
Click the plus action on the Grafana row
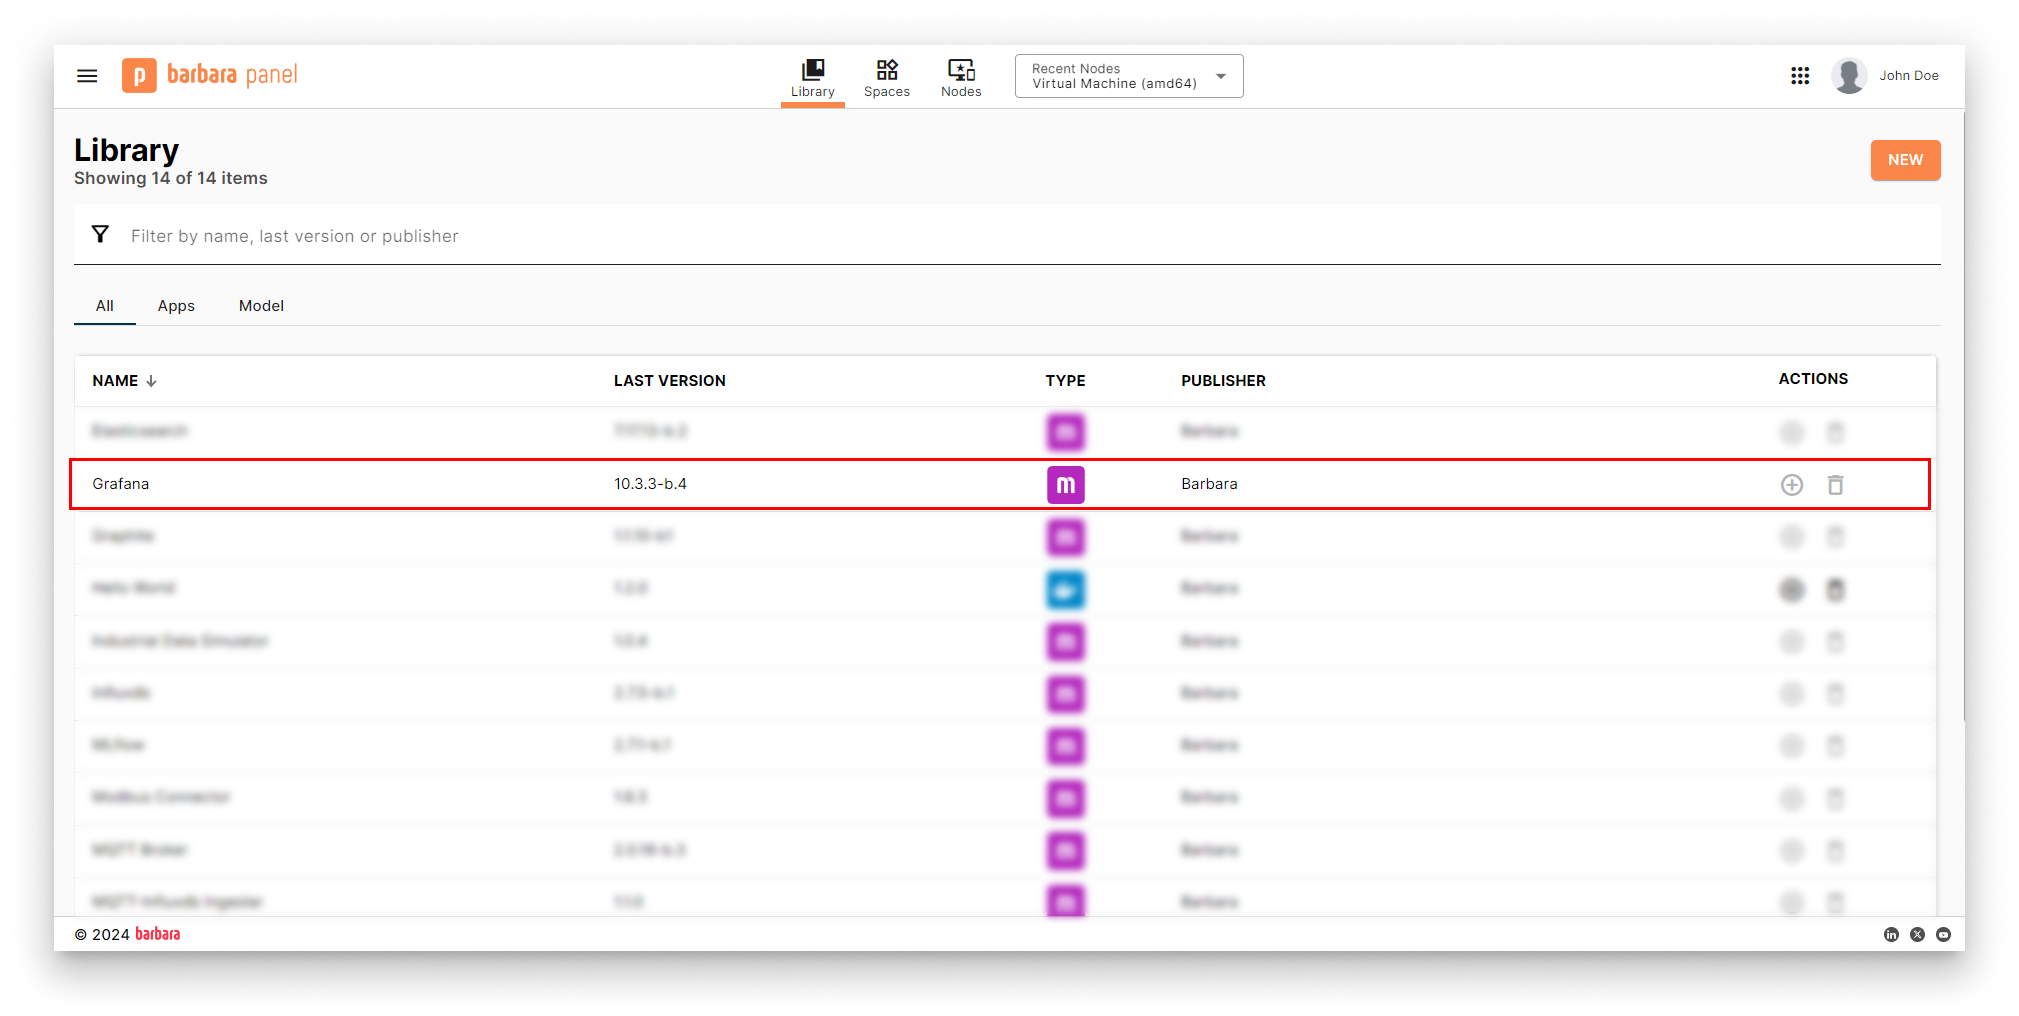click(1791, 484)
